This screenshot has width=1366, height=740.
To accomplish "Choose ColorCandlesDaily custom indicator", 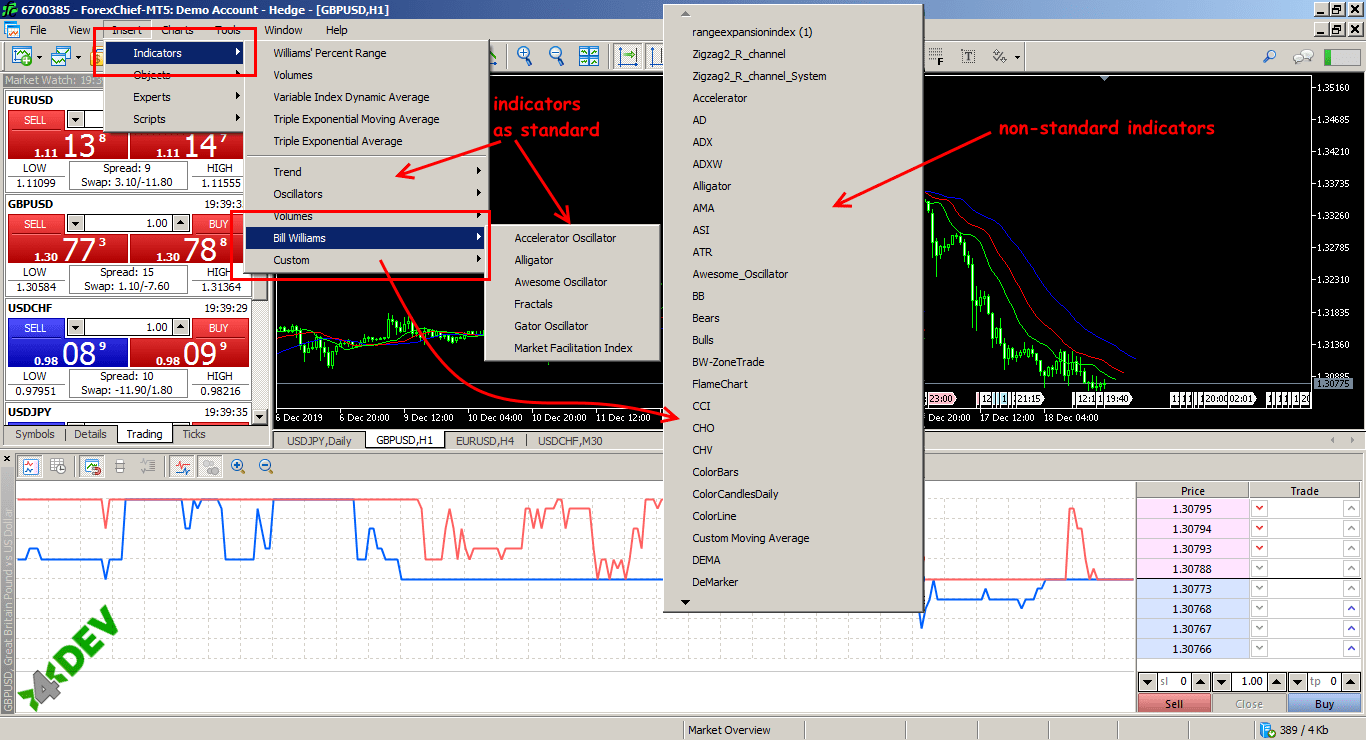I will point(792,494).
